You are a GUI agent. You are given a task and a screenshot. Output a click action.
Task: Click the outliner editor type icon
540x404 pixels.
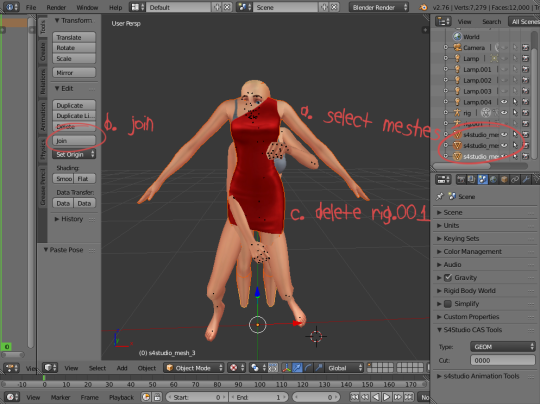click(443, 21)
